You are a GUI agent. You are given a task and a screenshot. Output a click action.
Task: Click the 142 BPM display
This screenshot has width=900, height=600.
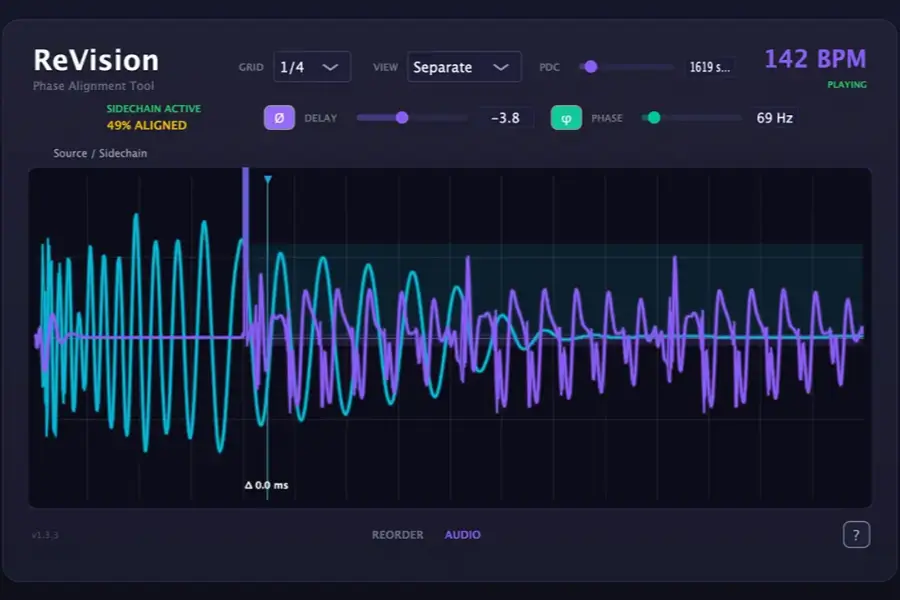pos(815,58)
